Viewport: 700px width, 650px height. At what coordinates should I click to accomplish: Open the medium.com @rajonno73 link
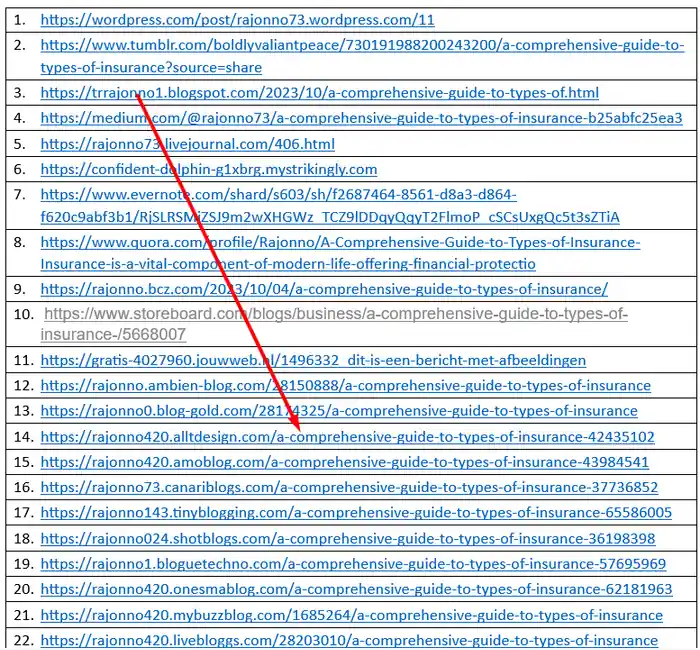coord(361,118)
